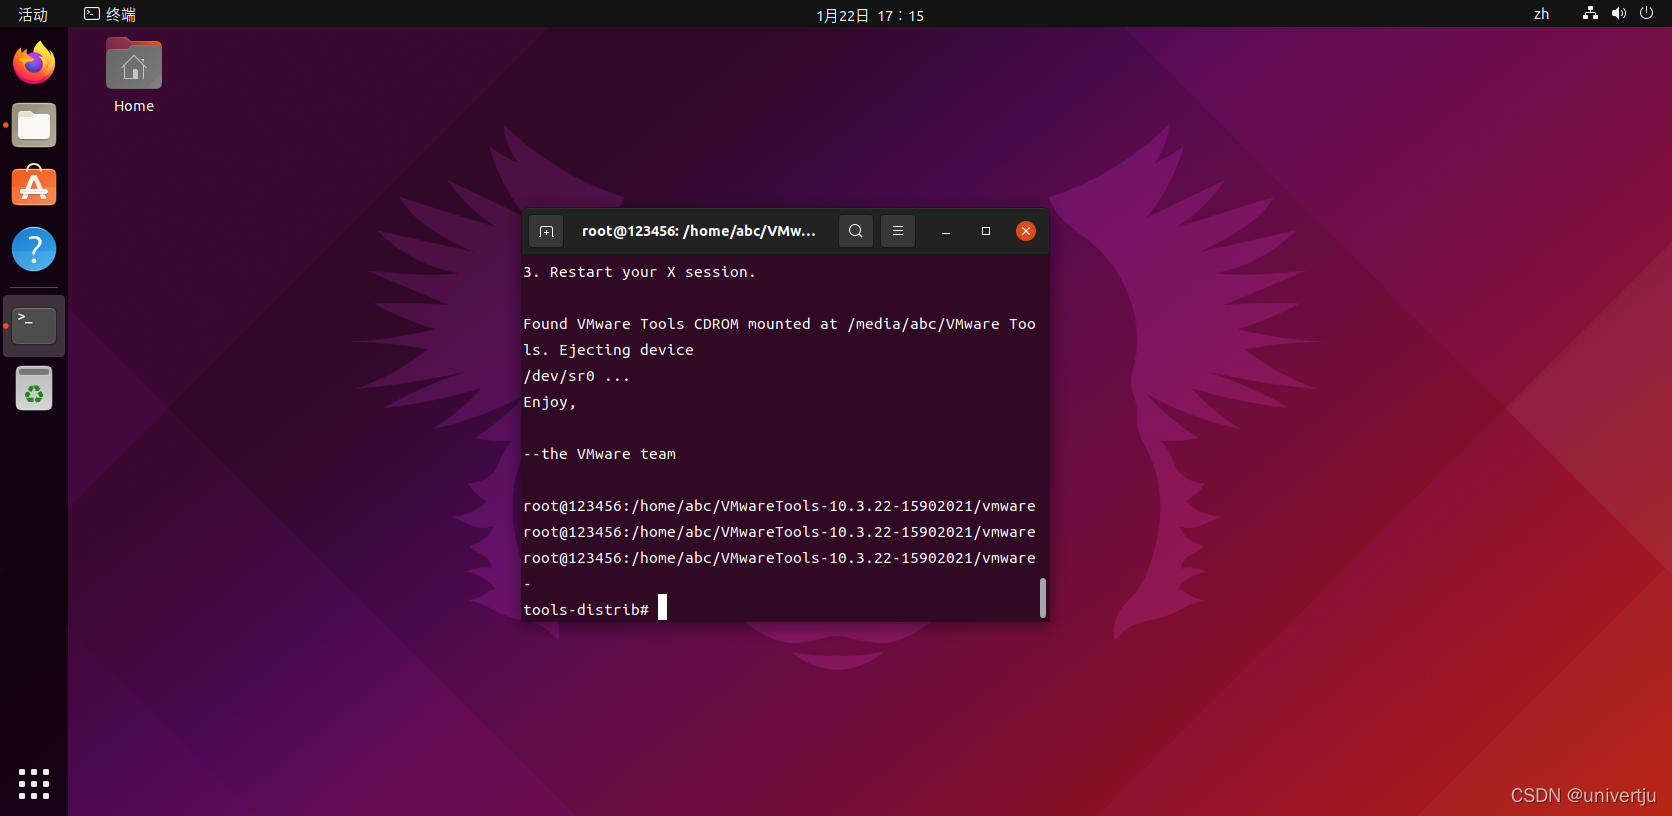Add a new terminal tab
Viewport: 1672px width, 816px height.
pyautogui.click(x=546, y=231)
